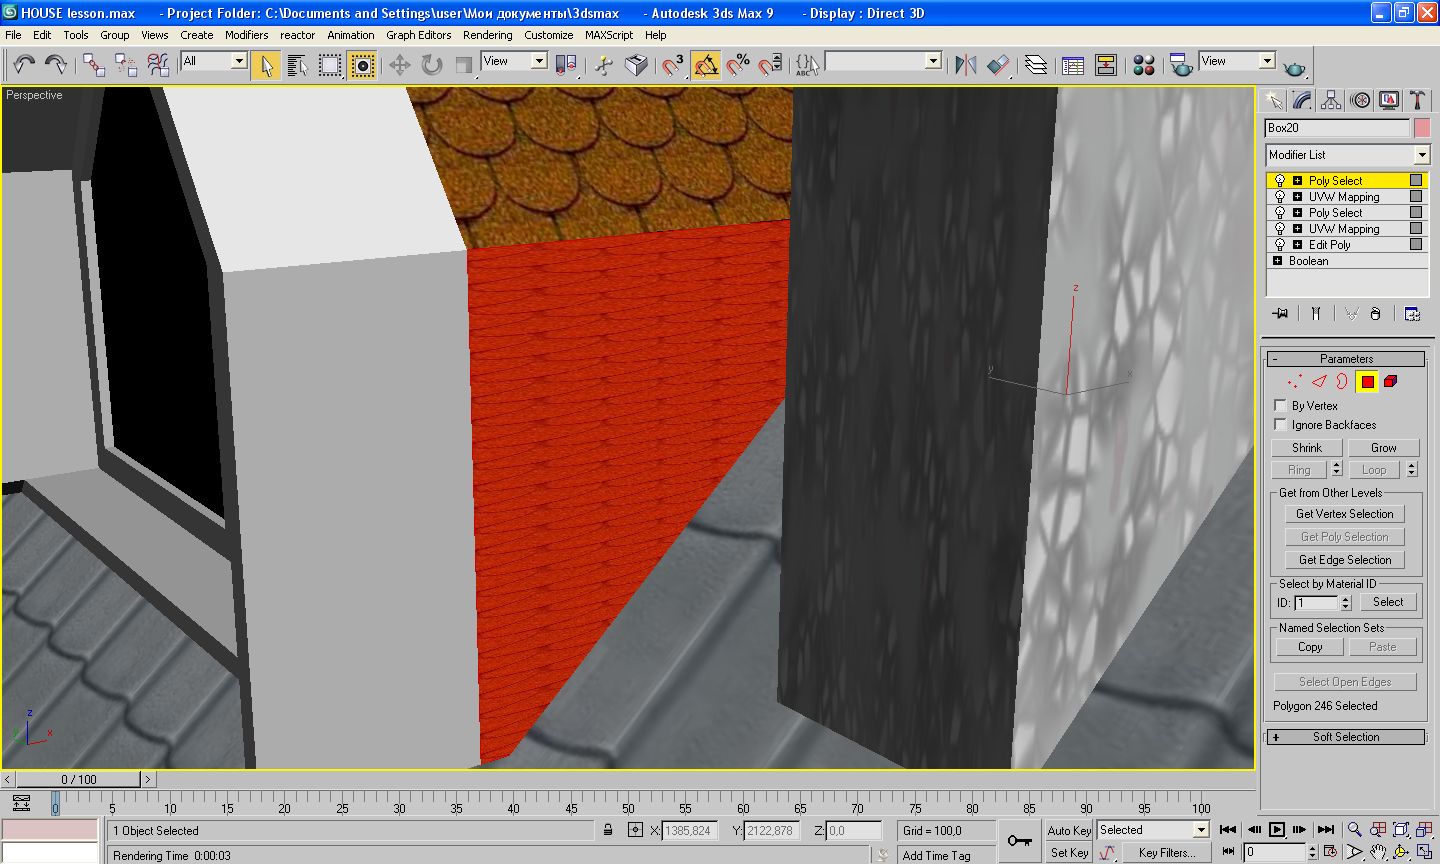Toggle the Angle Snap icon
The width and height of the screenshot is (1440, 864).
pyautogui.click(x=706, y=65)
